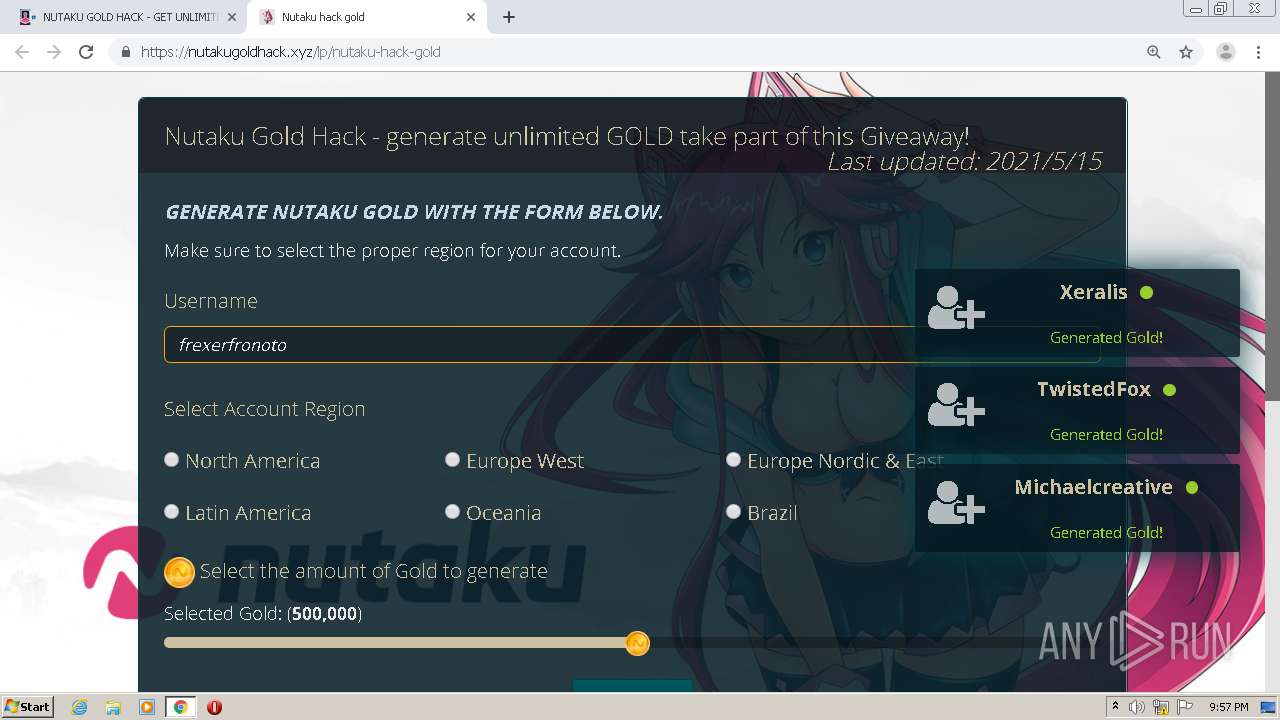Image resolution: width=1280 pixels, height=720 pixels.
Task: Click TwistedFox add-user icon
Action: [x=956, y=405]
